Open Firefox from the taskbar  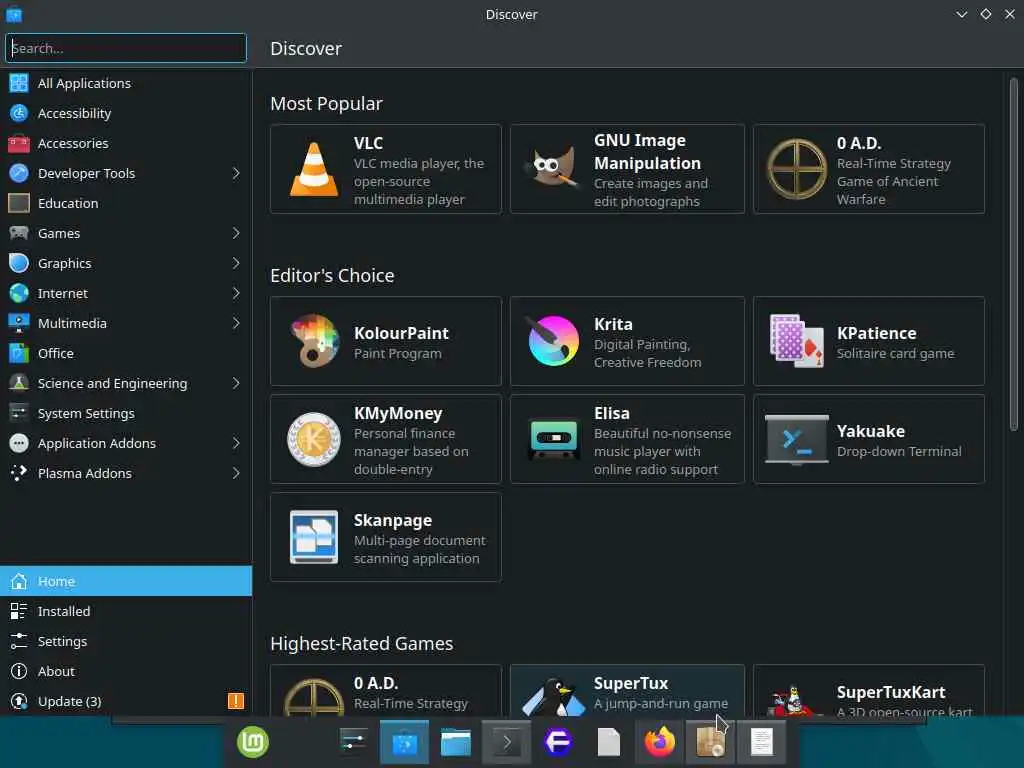(x=659, y=742)
